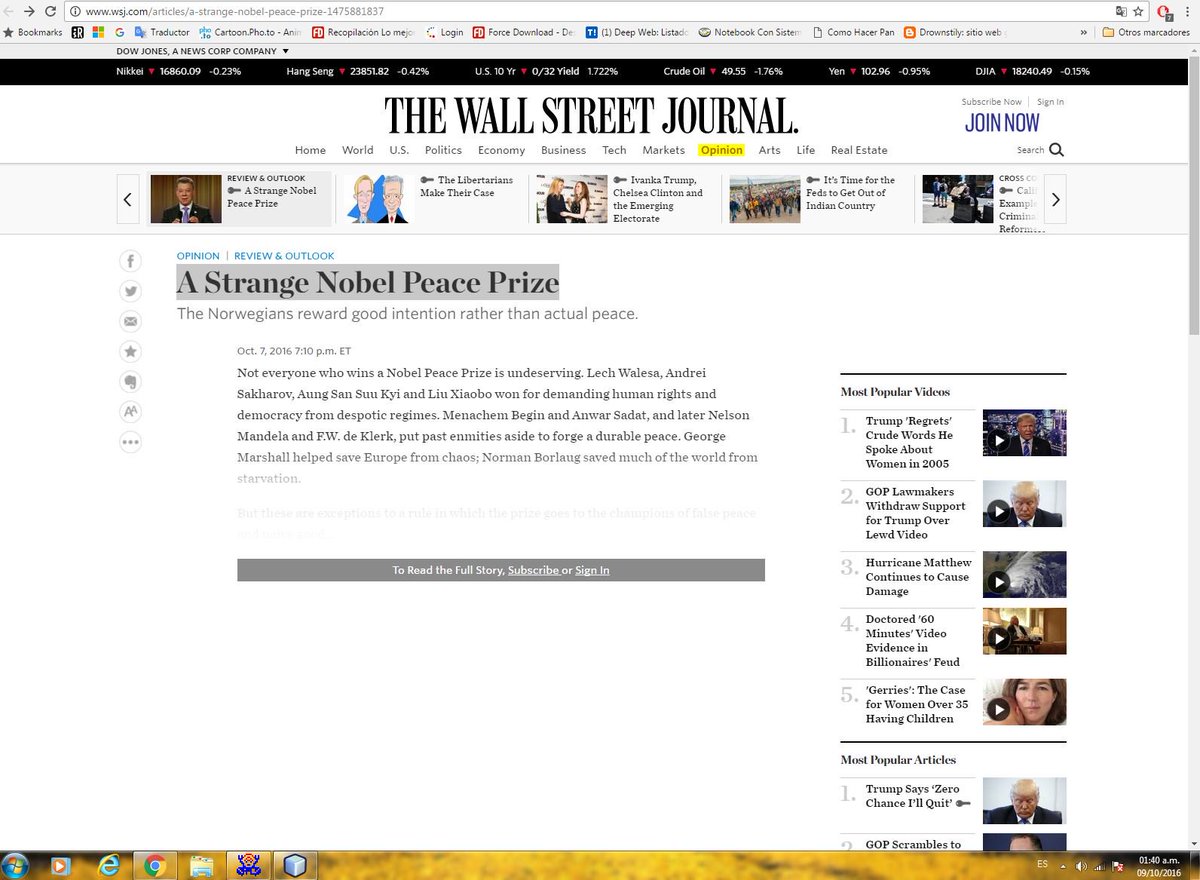Click Subscribe Now link in header
Viewport: 1200px width, 880px height.
coord(991,102)
